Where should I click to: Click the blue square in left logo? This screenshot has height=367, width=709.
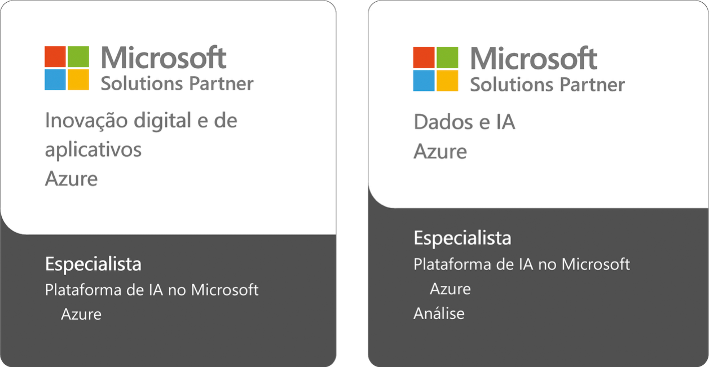(55, 80)
